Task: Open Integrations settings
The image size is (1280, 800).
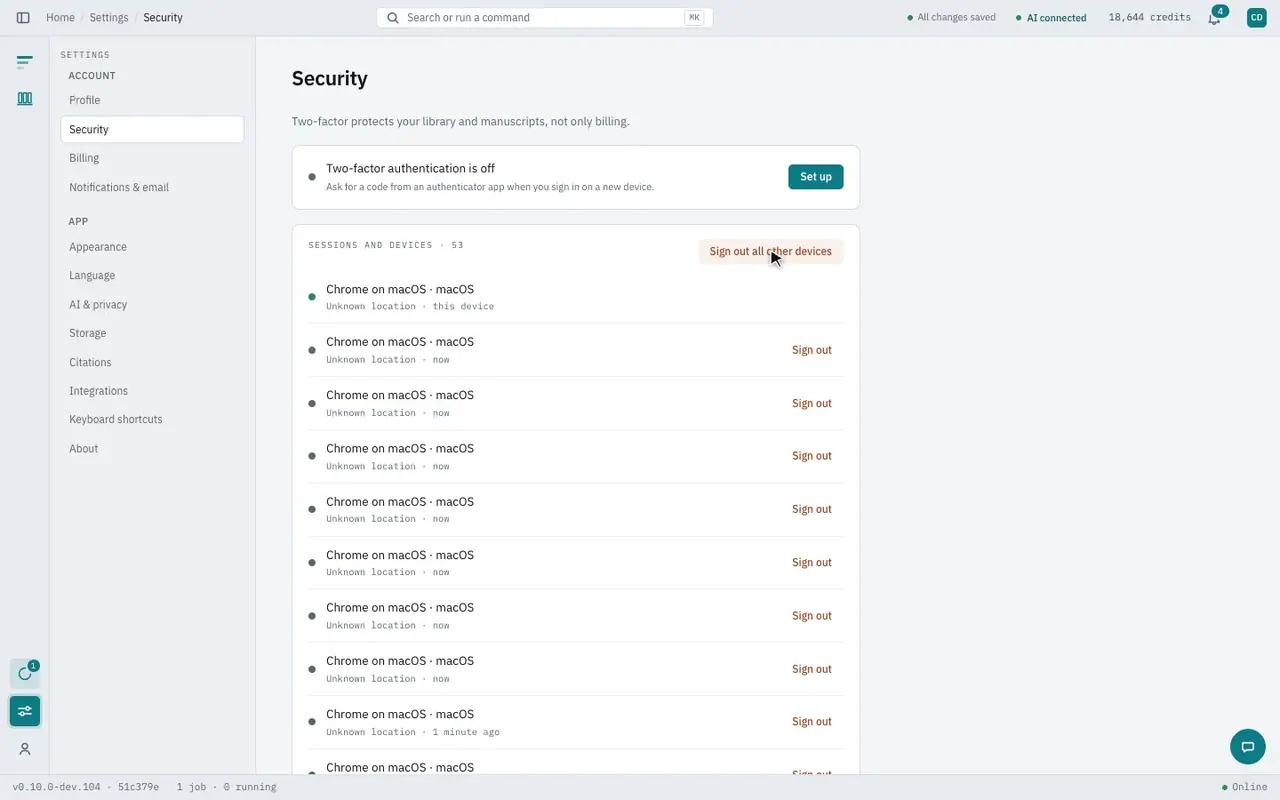Action: click(152, 391)
